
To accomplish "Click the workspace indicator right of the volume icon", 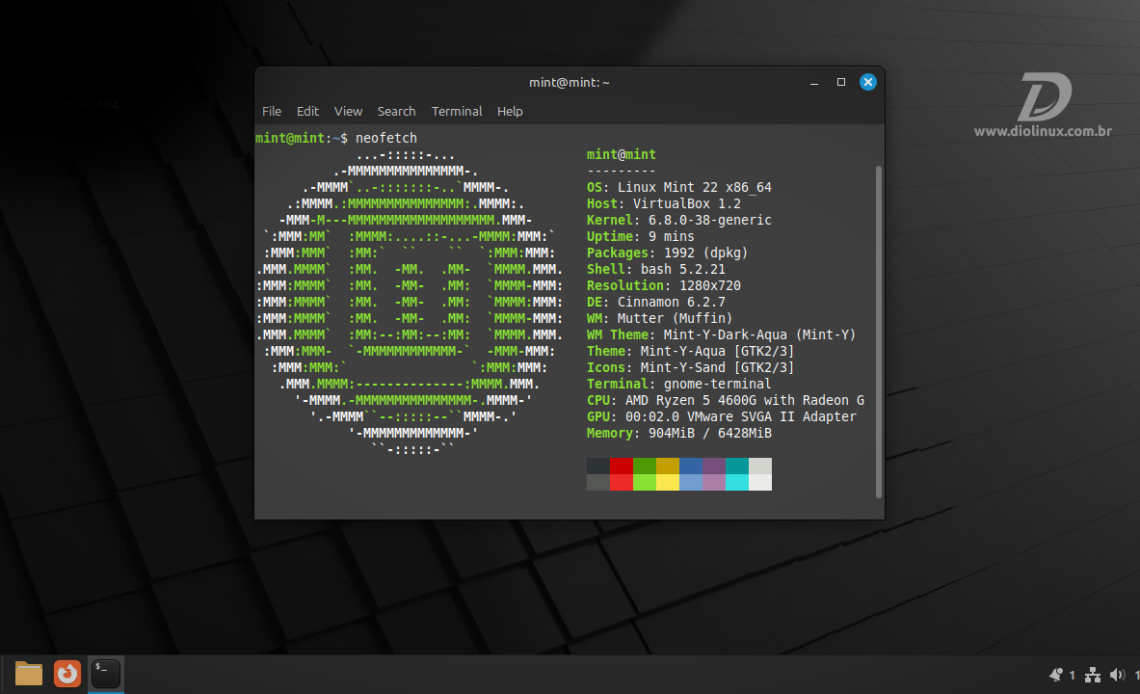I will [x=1136, y=675].
